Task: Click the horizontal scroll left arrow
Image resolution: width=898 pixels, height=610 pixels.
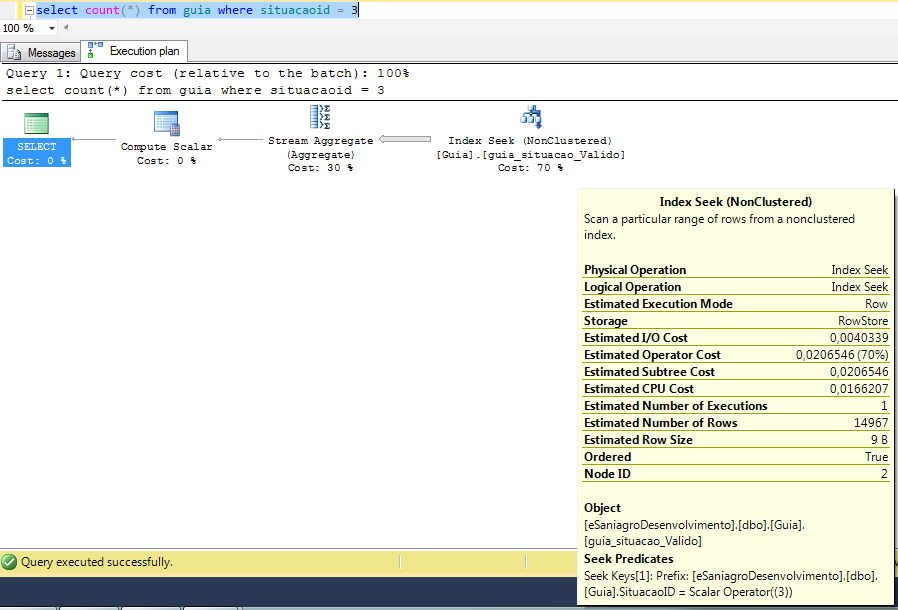Action: pyautogui.click(x=66, y=27)
